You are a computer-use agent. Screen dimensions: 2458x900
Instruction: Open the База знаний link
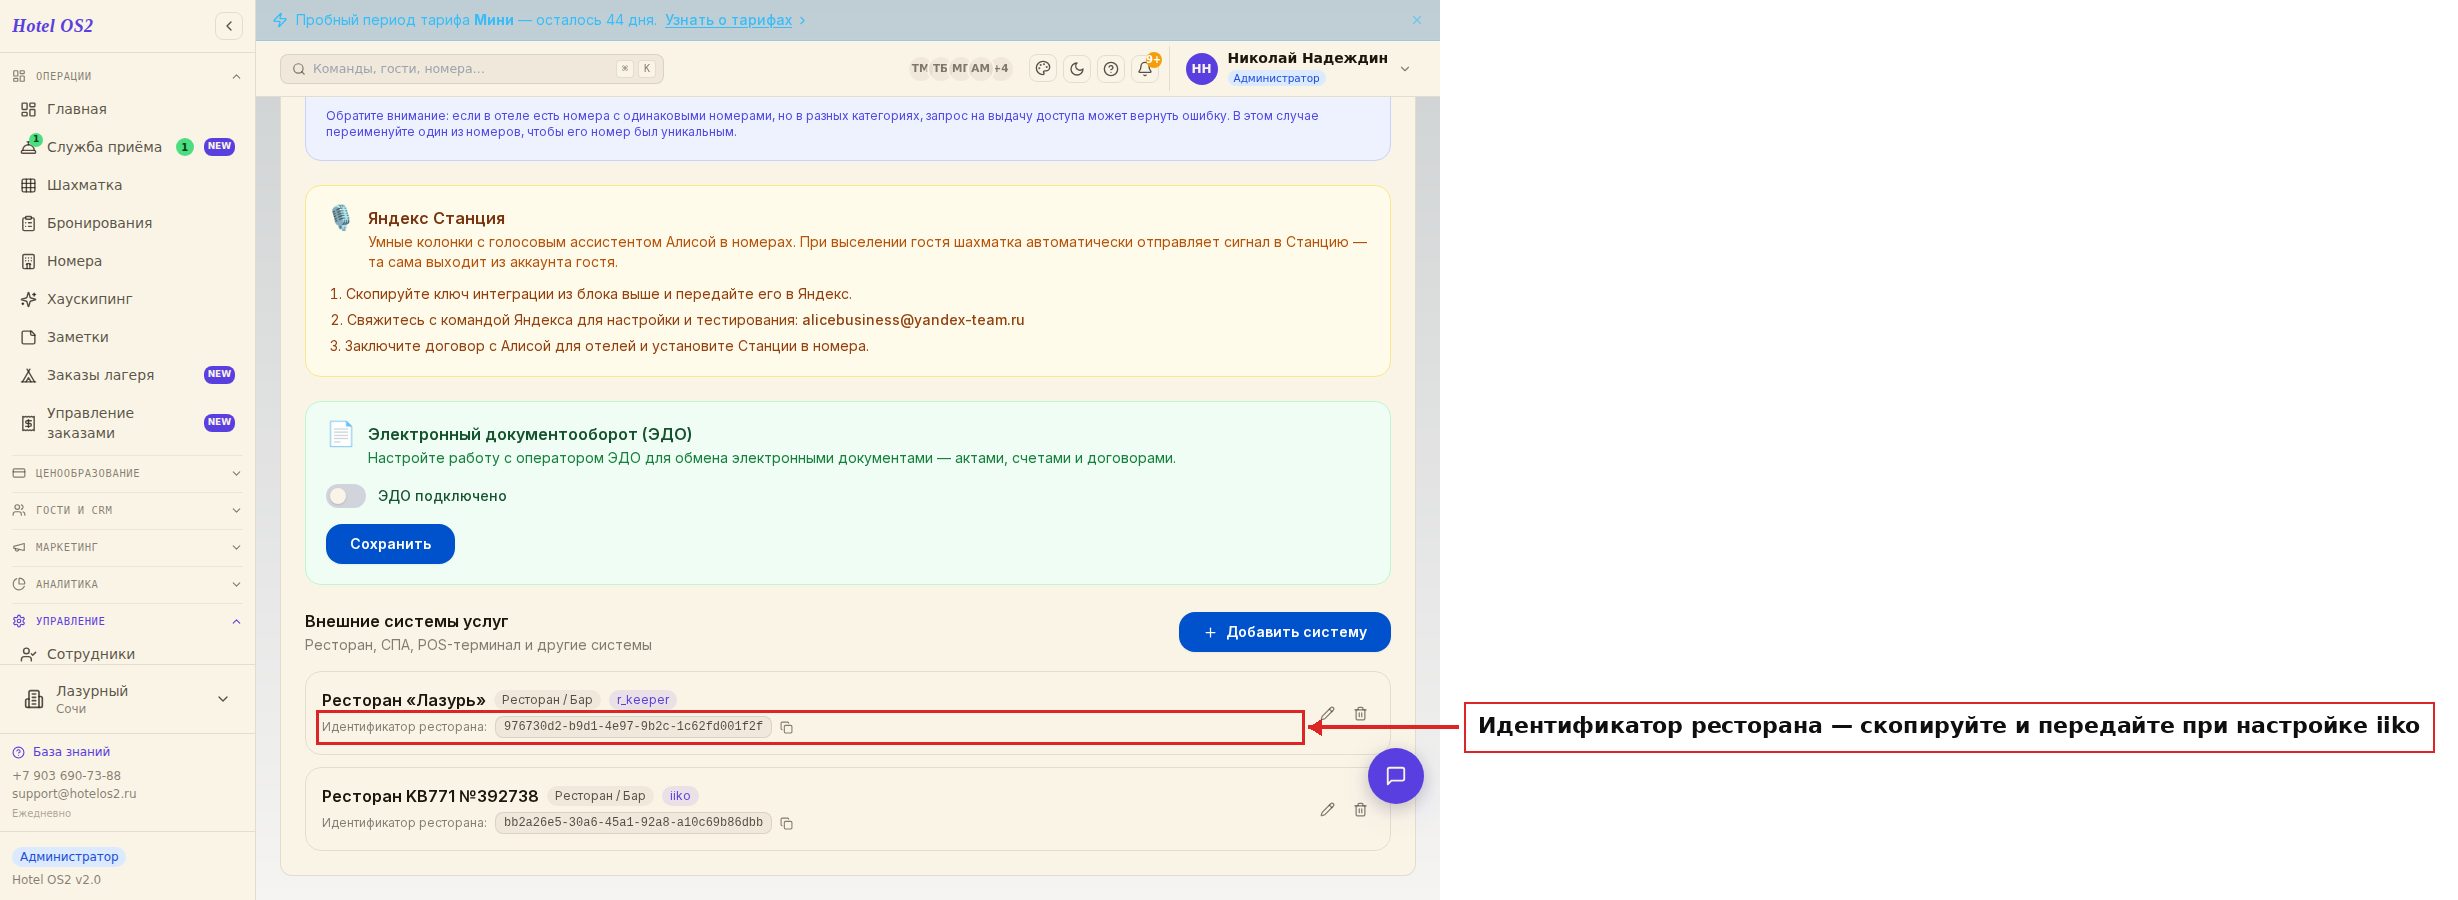click(x=62, y=752)
